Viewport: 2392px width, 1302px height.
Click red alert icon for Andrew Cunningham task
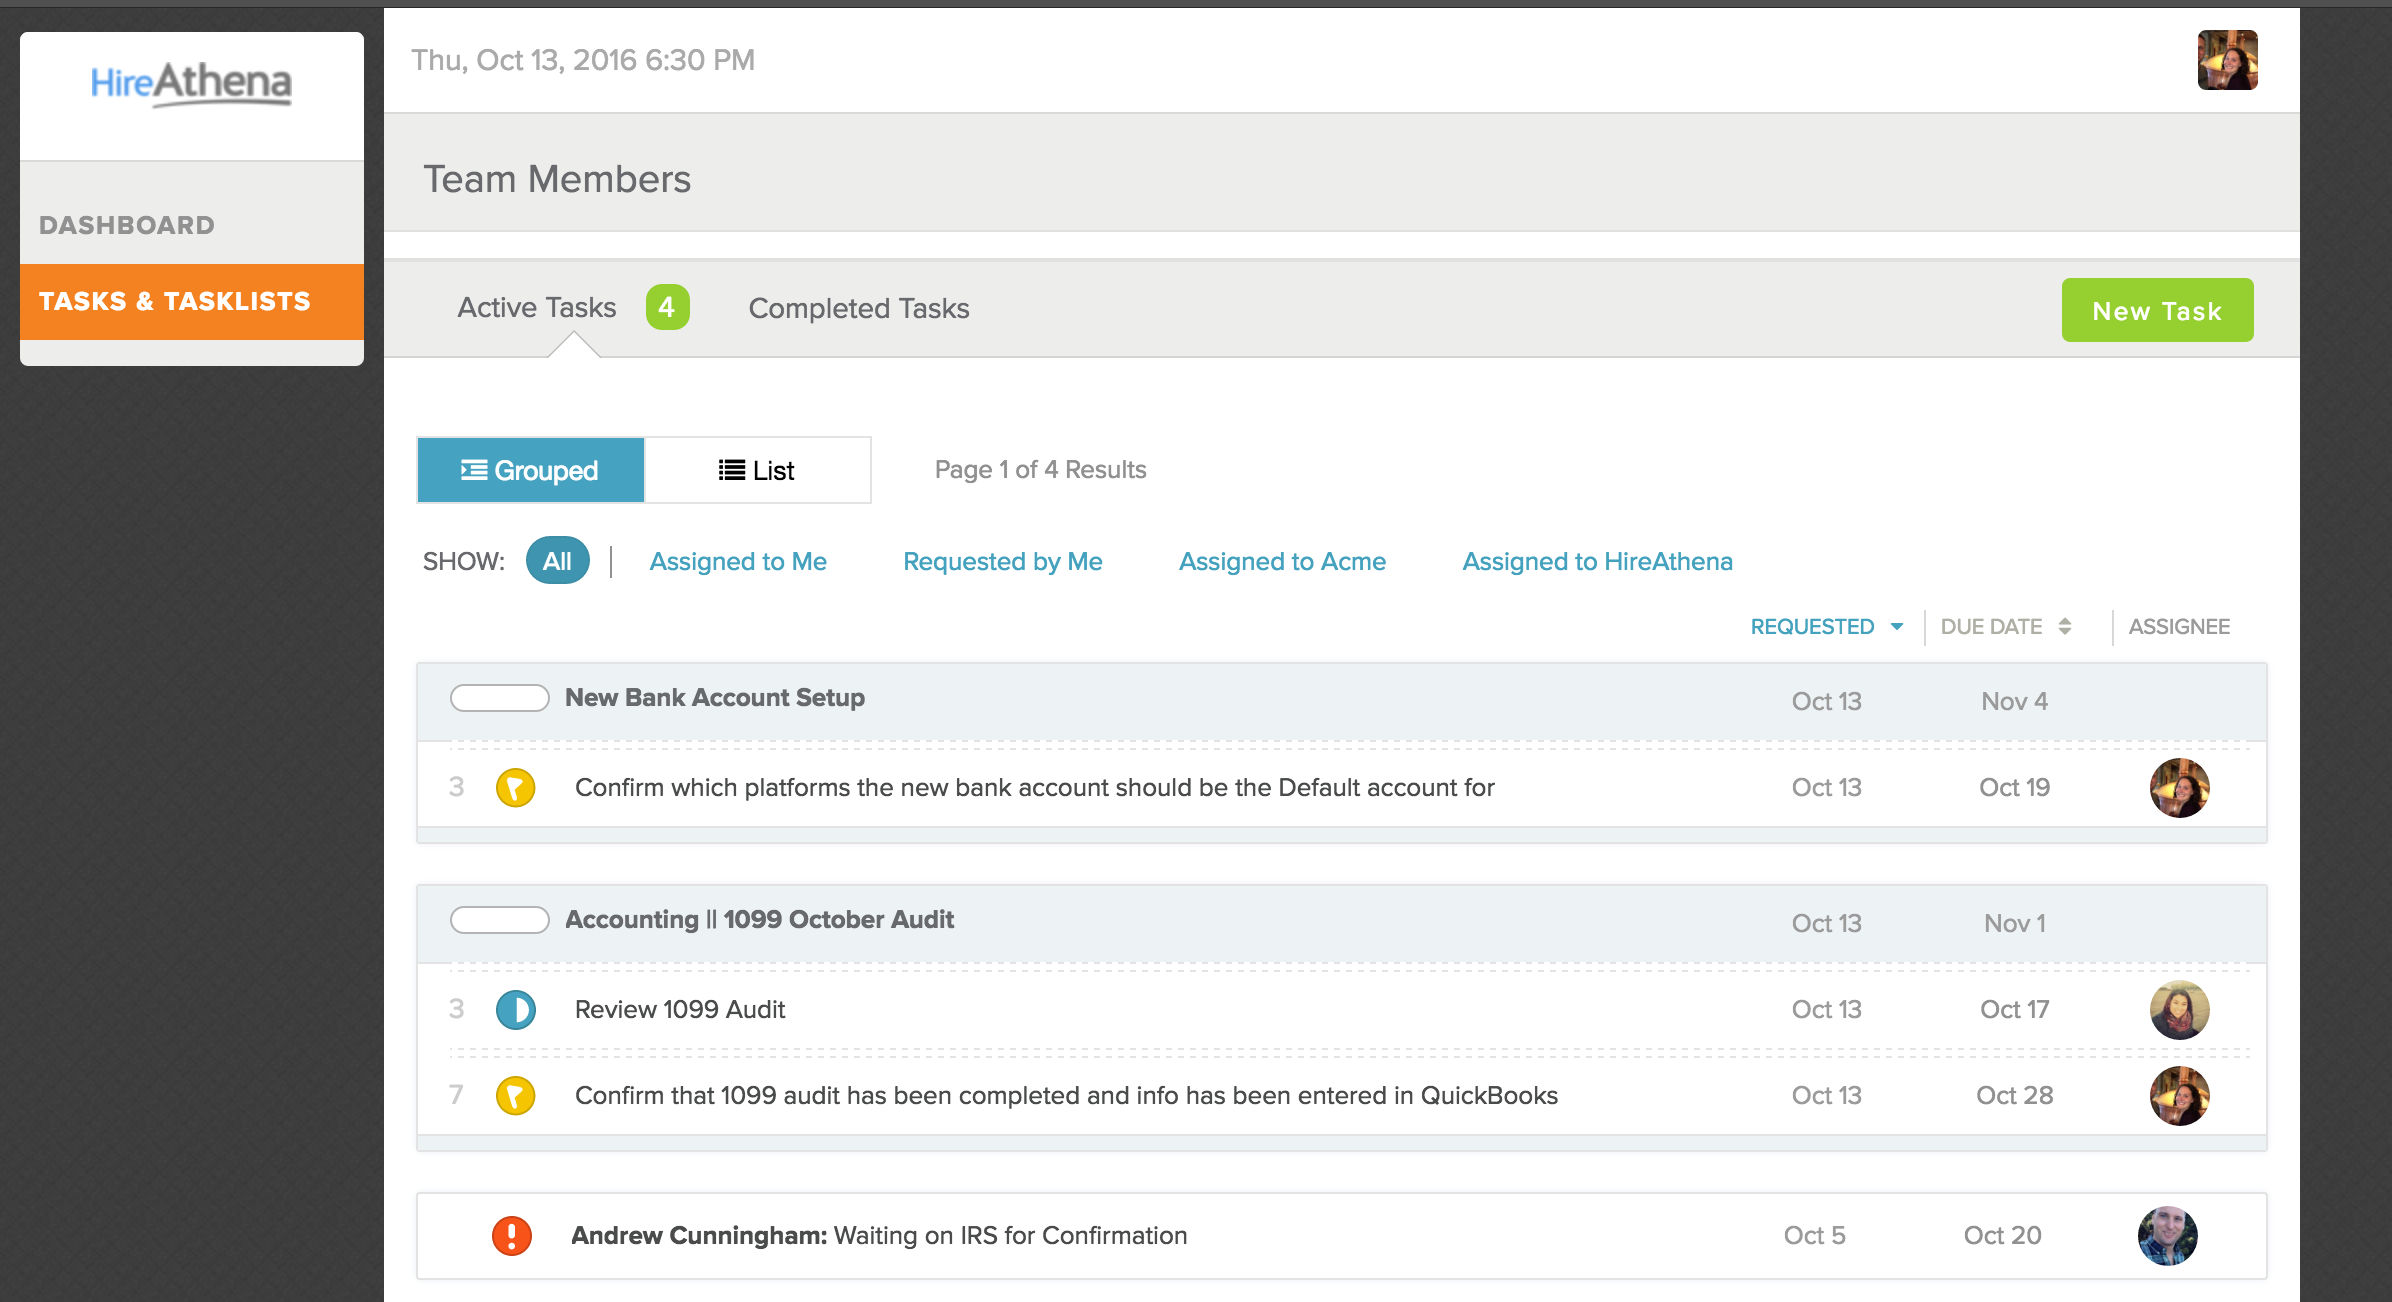click(511, 1236)
